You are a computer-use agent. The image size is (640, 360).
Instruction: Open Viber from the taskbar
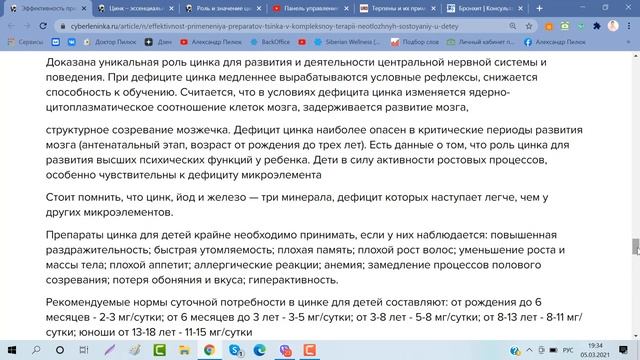pyautogui.click(x=285, y=350)
